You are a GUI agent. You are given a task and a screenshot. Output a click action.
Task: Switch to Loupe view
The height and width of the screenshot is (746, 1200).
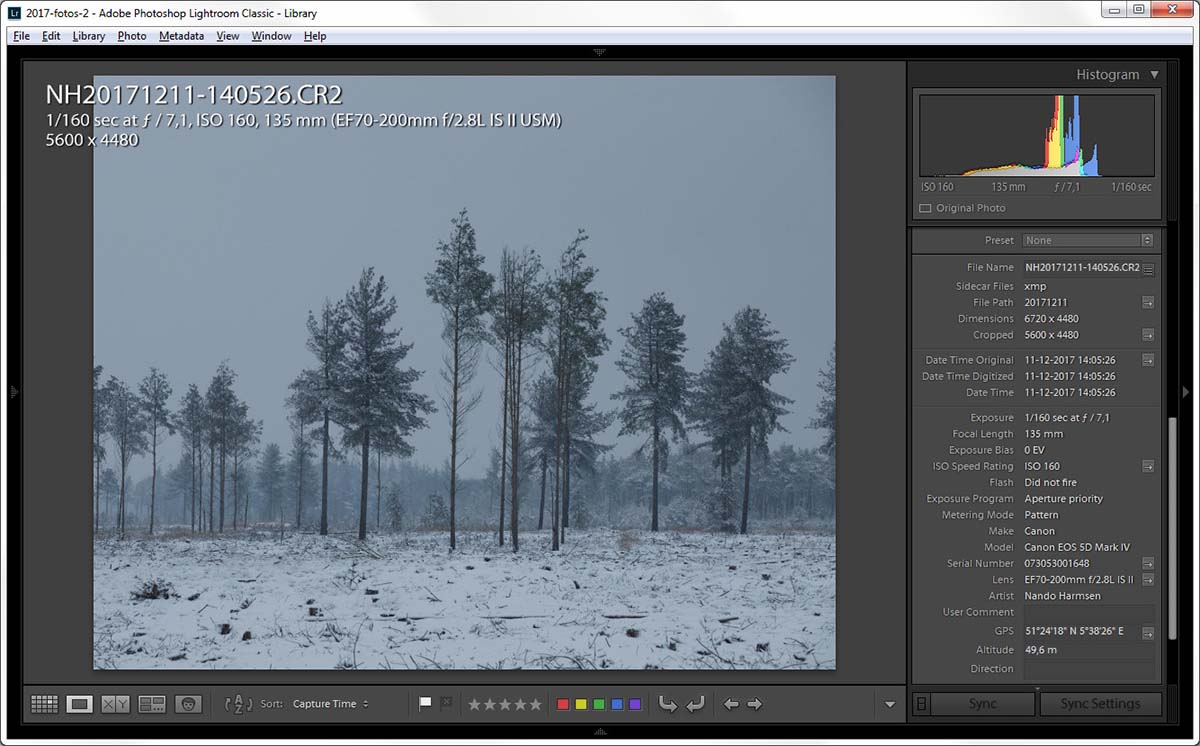pyautogui.click(x=80, y=704)
